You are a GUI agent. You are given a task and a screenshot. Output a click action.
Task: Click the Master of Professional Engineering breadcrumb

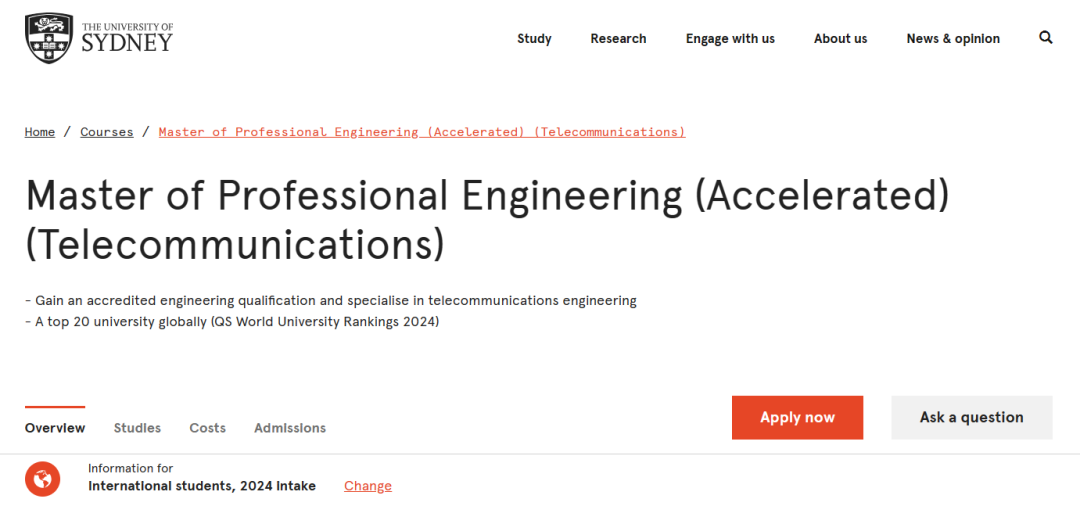[x=422, y=132]
